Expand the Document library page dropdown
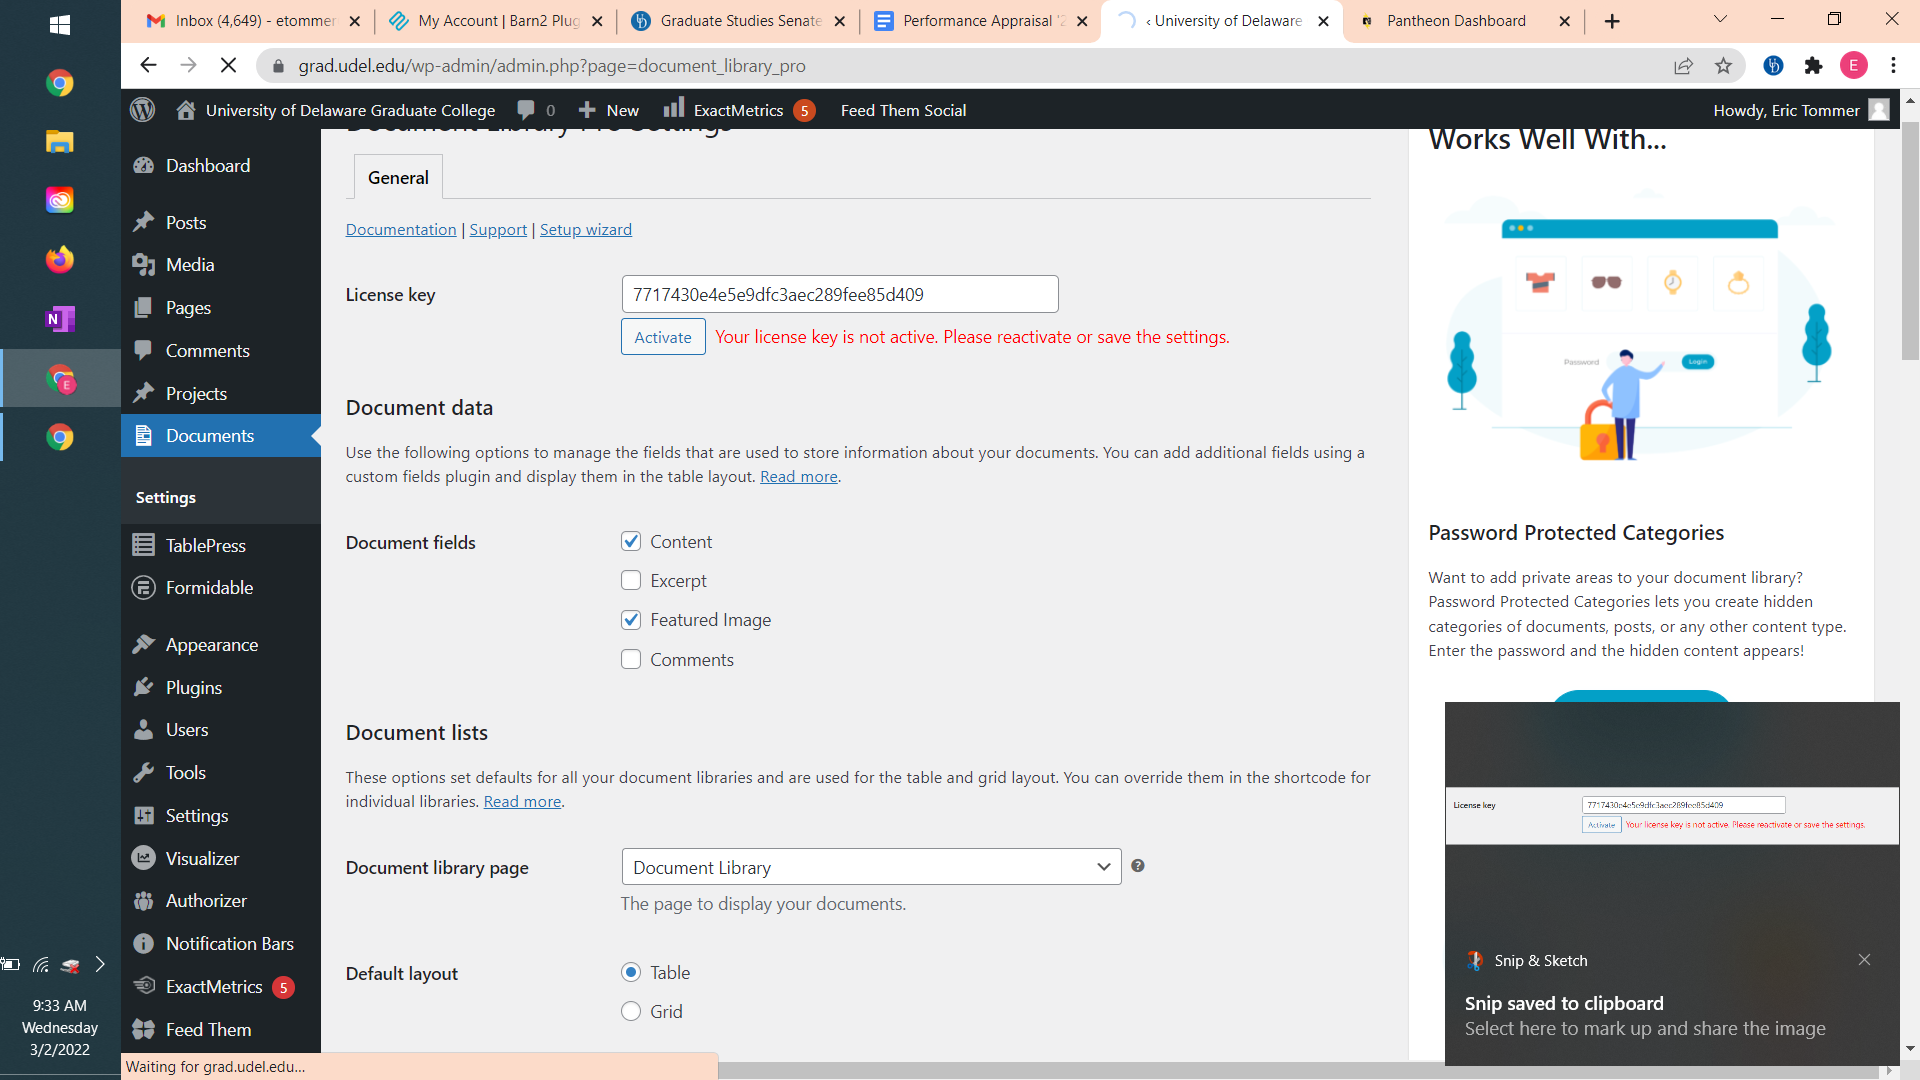The image size is (1920, 1080). tap(871, 867)
